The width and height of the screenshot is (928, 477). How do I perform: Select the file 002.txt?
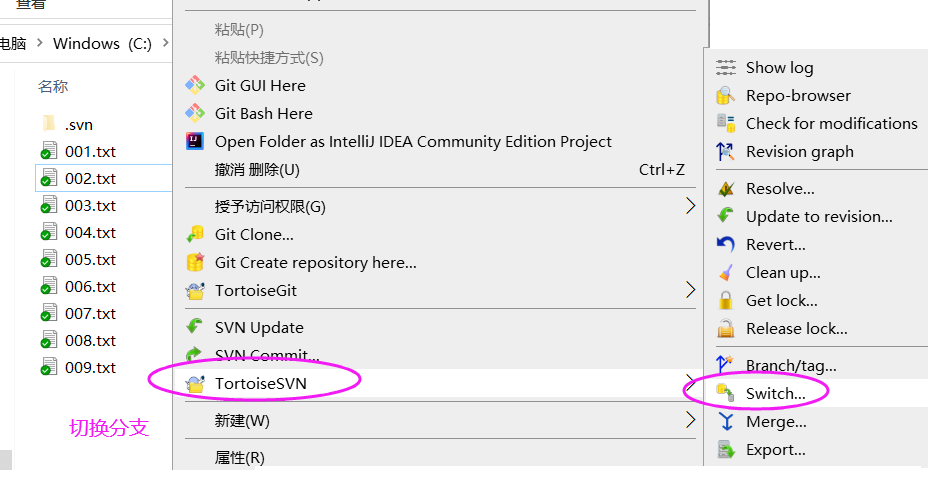[x=90, y=179]
